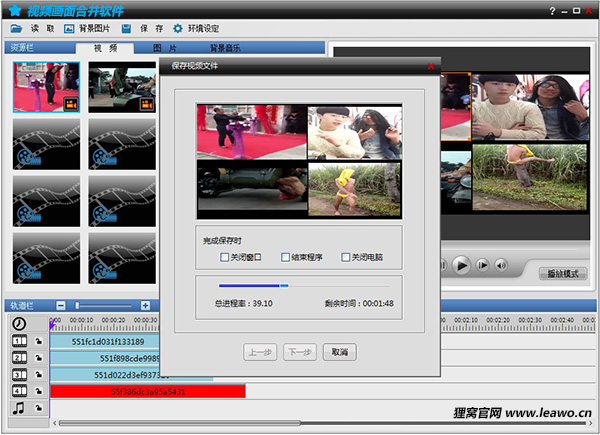Toggle lock on track 4
Screen dimensions: 600x435
39,391
